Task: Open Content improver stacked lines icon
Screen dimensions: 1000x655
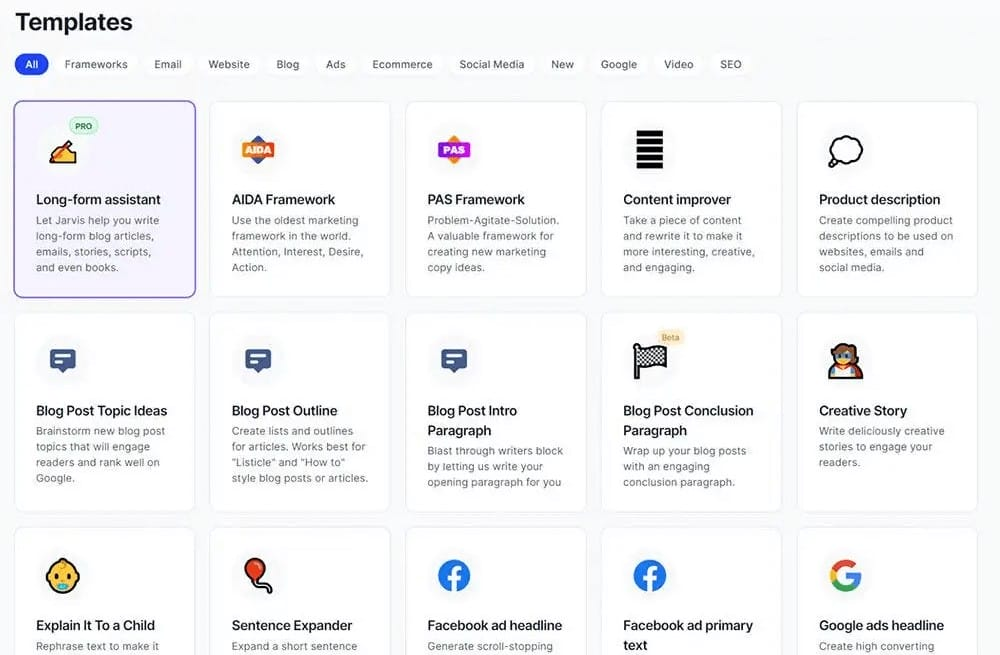Action: click(x=649, y=150)
